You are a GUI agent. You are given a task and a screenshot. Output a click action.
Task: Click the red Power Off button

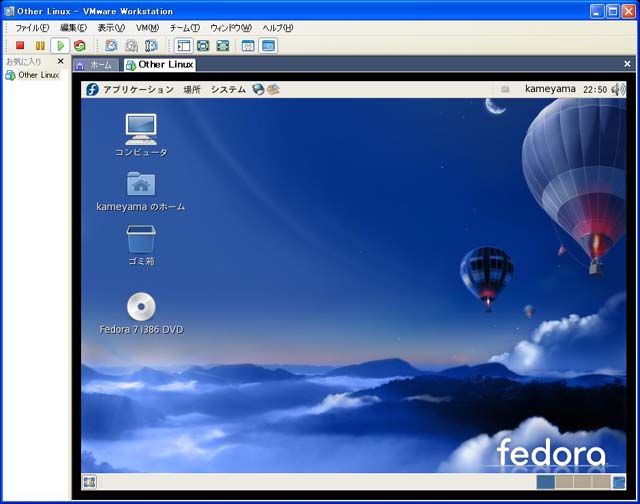click(x=20, y=45)
